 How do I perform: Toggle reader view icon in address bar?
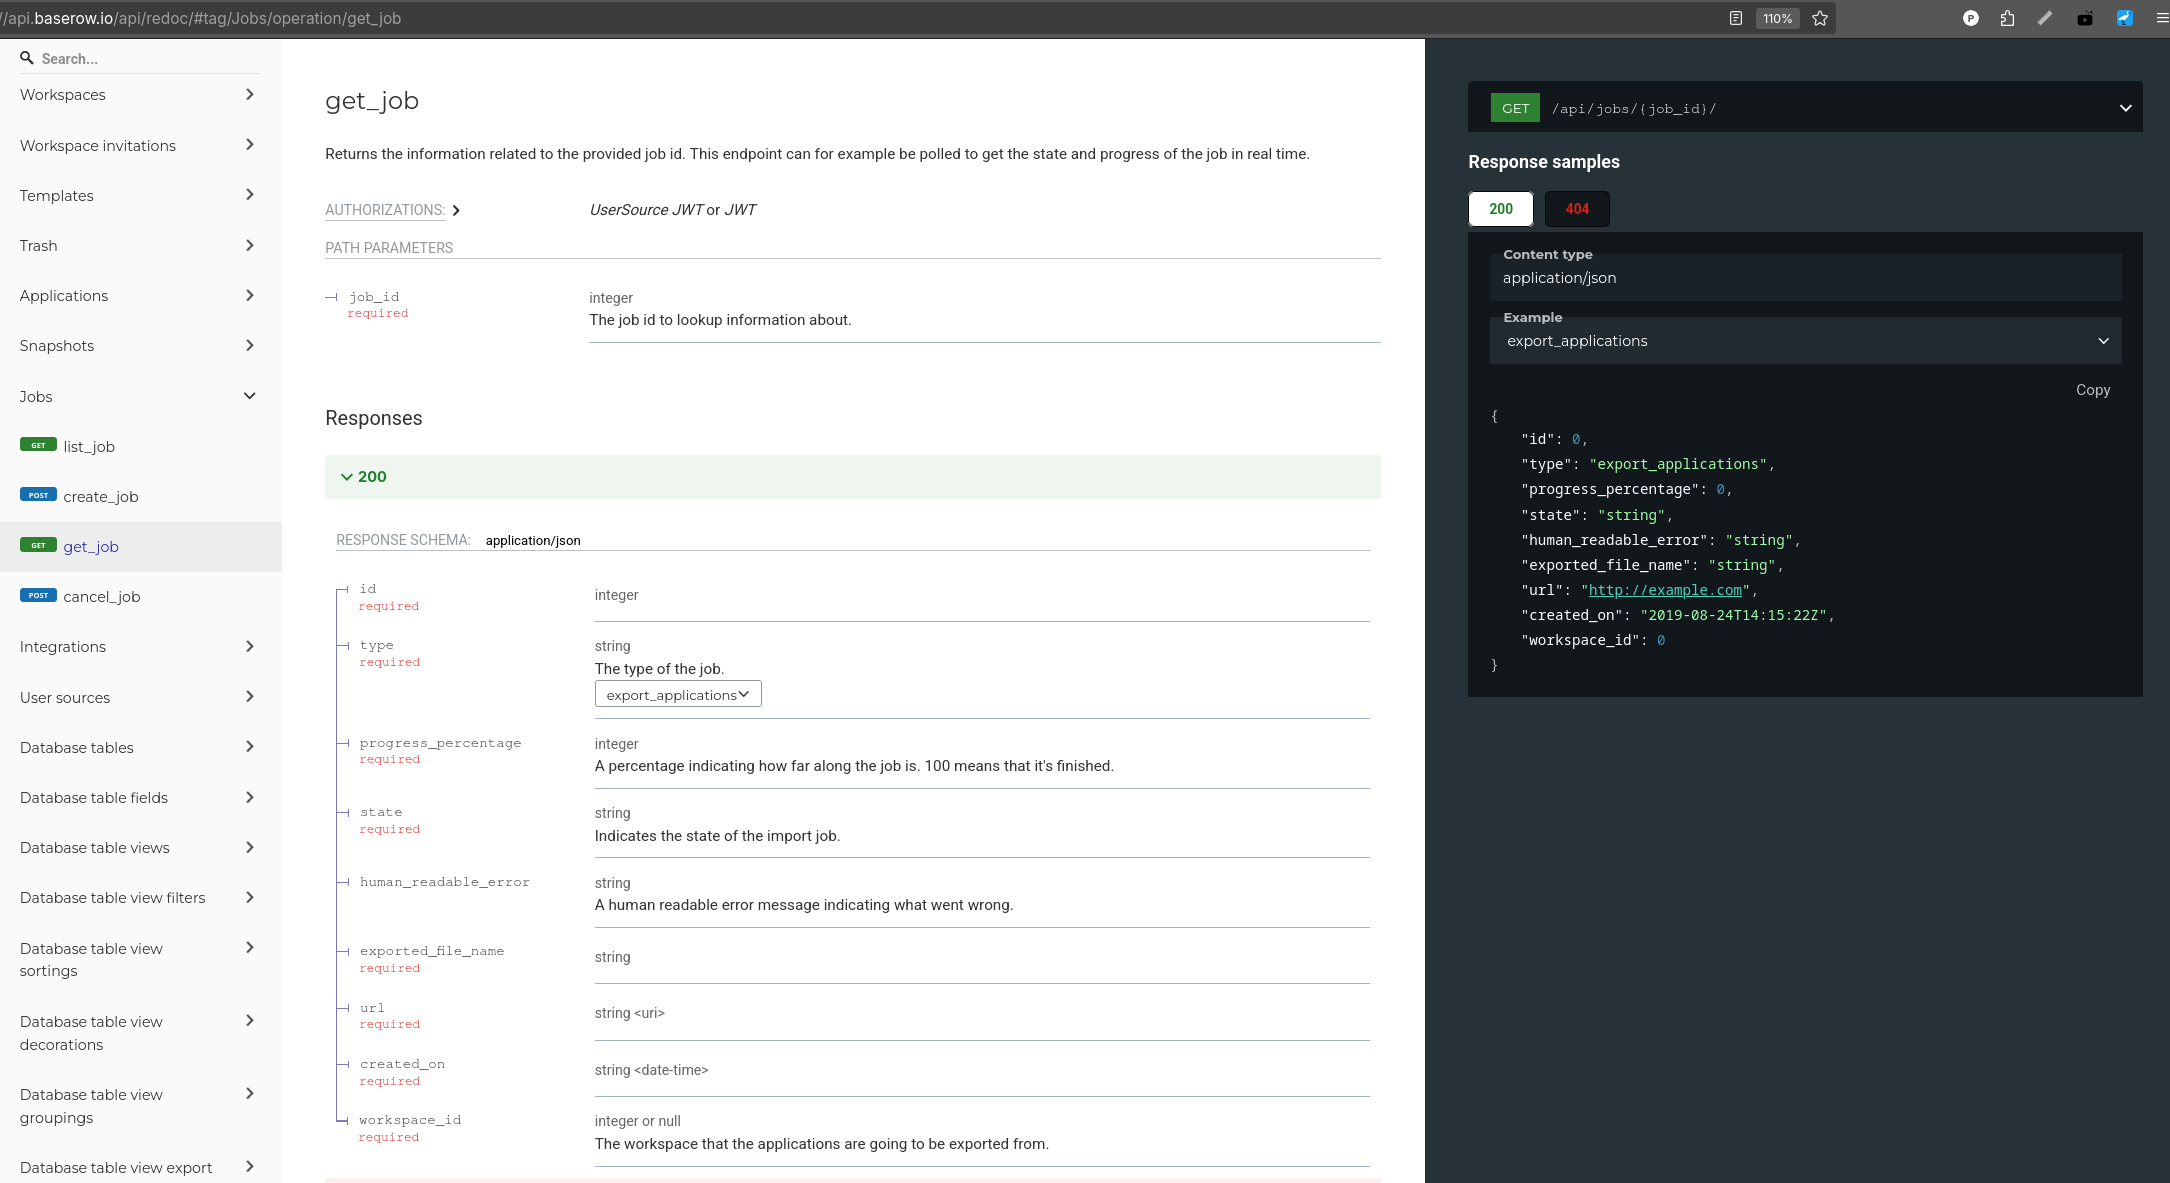tap(1736, 18)
